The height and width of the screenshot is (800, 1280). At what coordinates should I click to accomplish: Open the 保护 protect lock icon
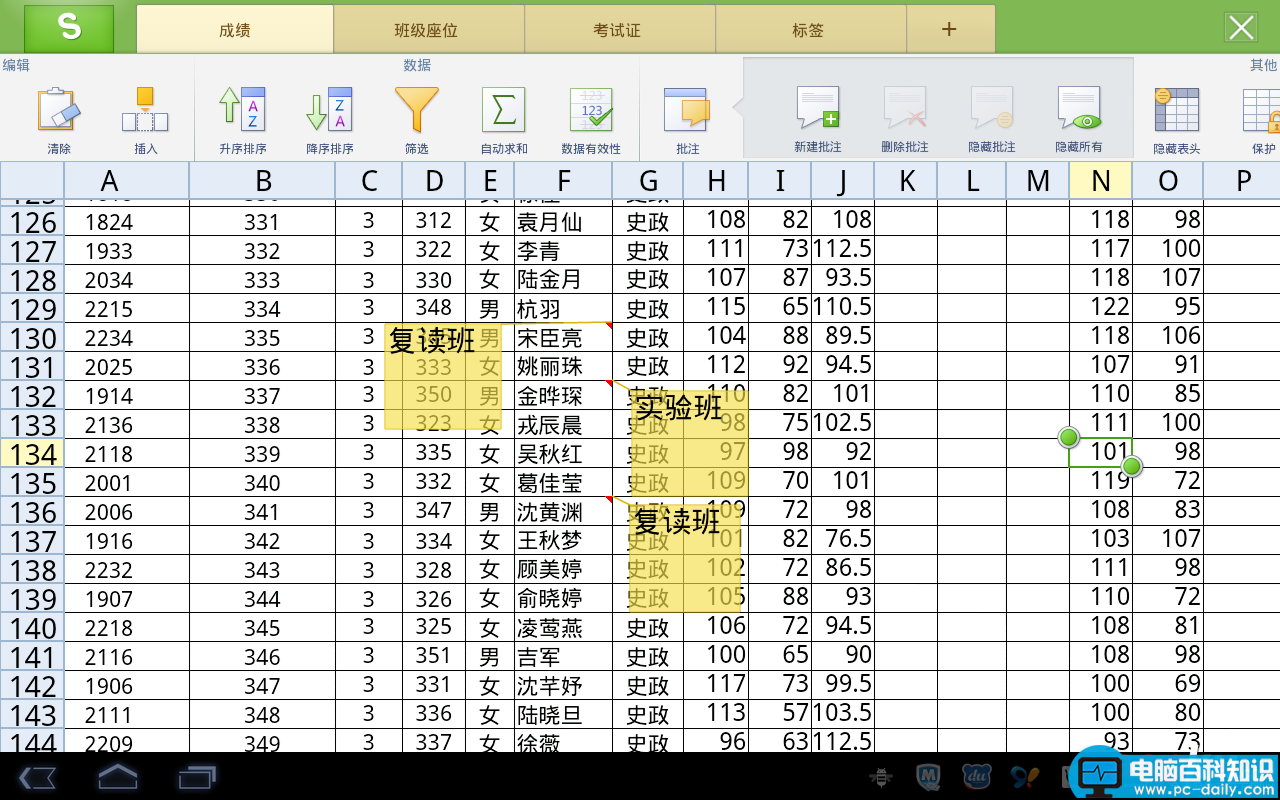pyautogui.click(x=1262, y=110)
